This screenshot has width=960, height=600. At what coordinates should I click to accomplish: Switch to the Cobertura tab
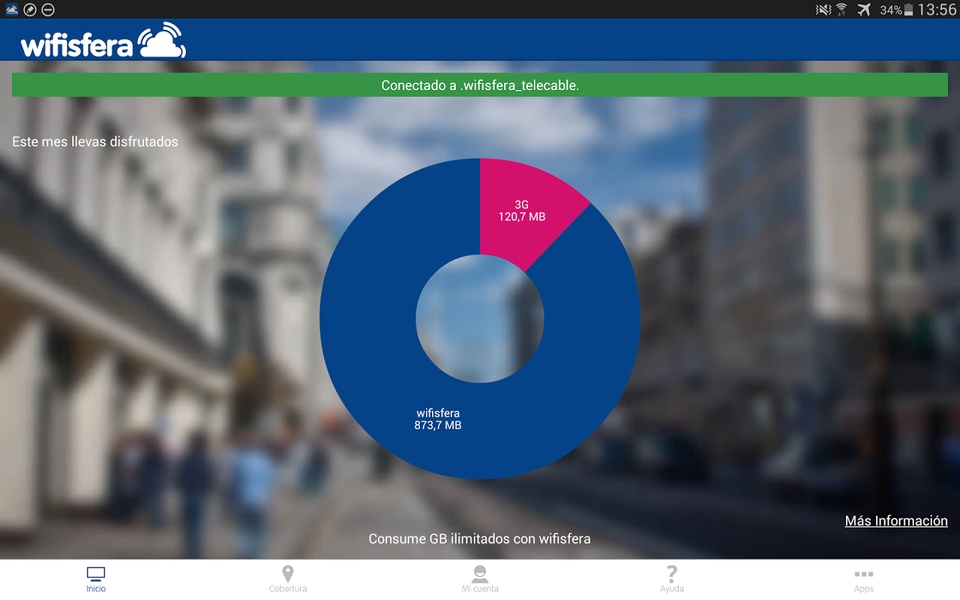click(x=288, y=579)
